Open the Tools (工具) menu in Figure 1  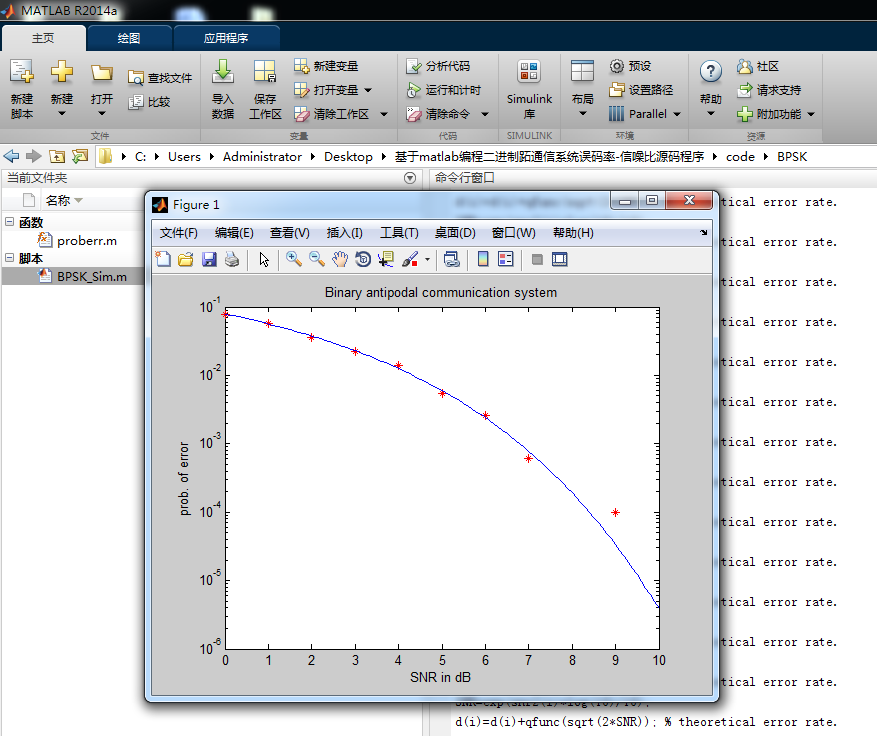399,233
